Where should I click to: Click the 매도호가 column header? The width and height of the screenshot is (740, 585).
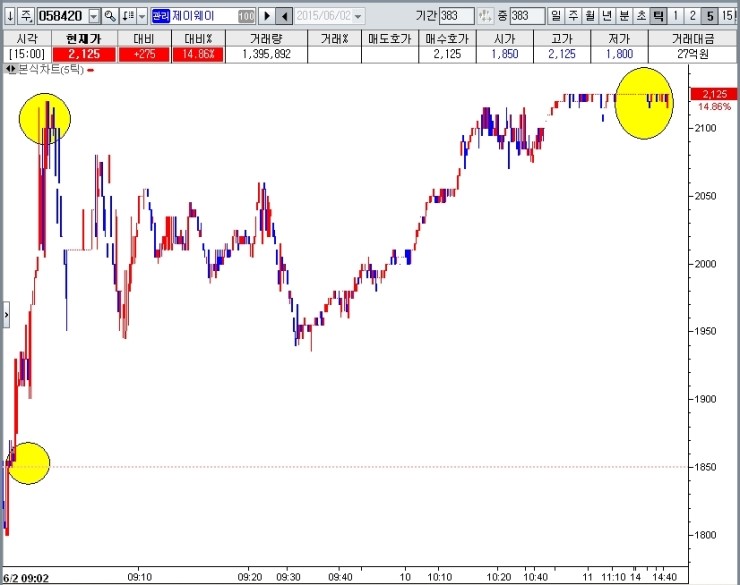coord(390,38)
